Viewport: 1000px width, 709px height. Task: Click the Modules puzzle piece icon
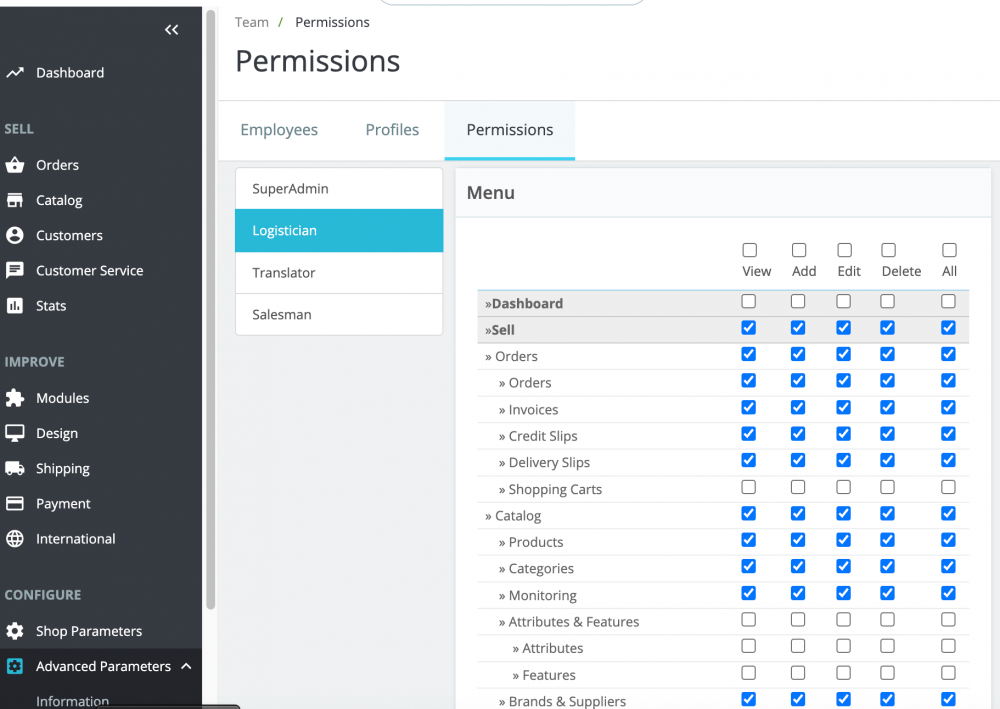tap(15, 398)
